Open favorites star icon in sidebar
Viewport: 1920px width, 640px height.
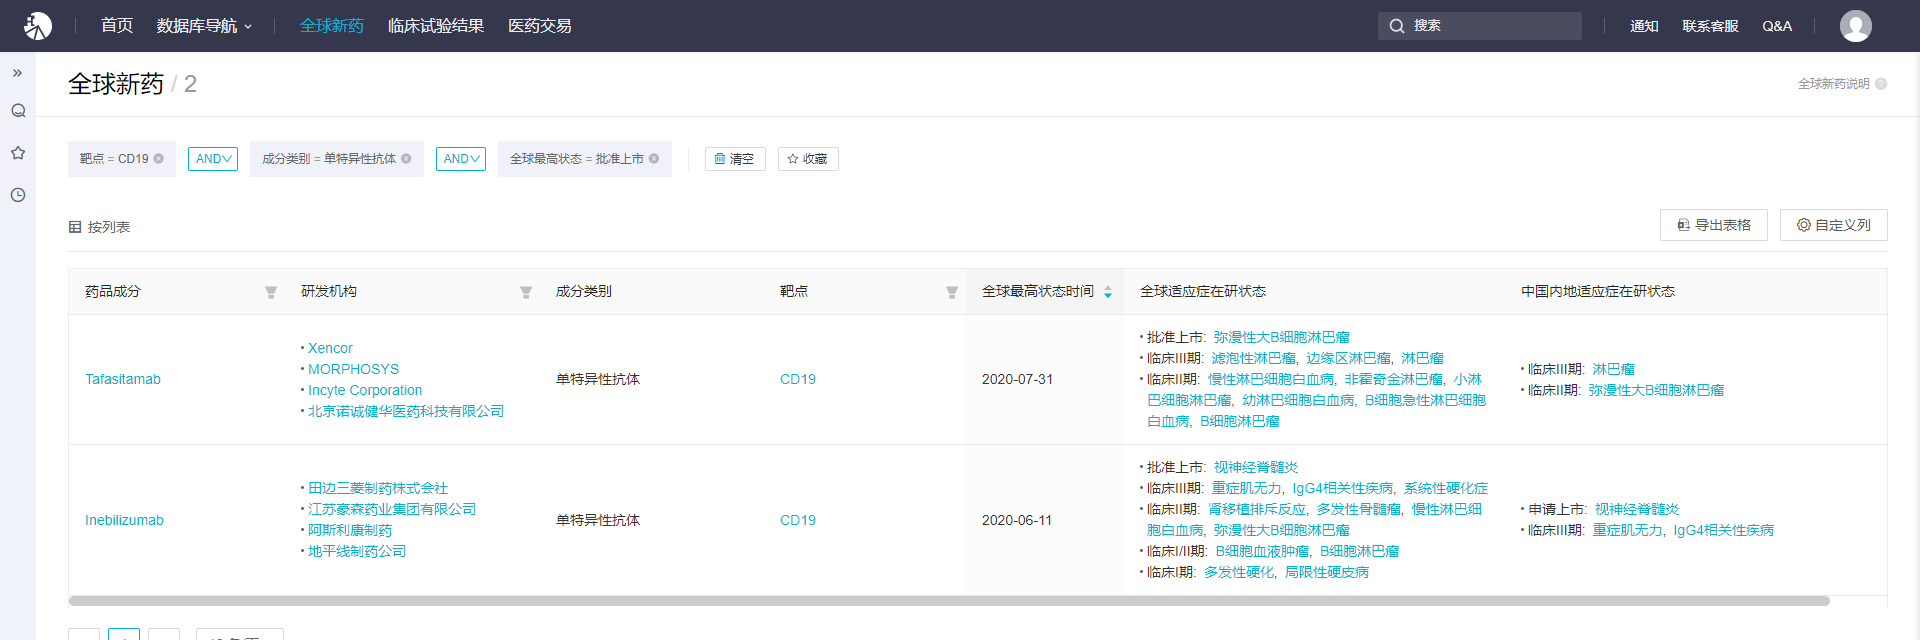tap(18, 153)
